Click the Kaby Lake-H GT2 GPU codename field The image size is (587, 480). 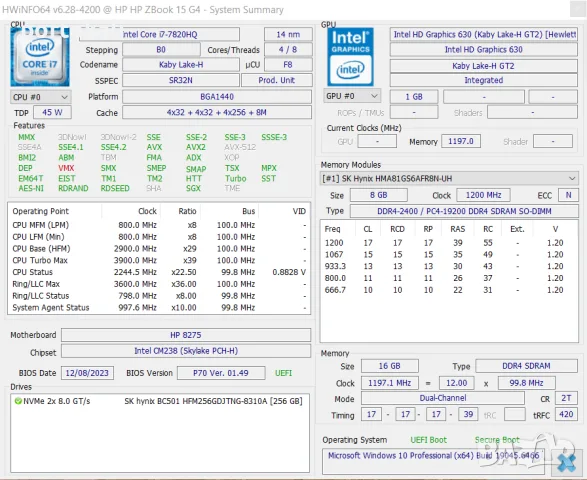click(484, 66)
